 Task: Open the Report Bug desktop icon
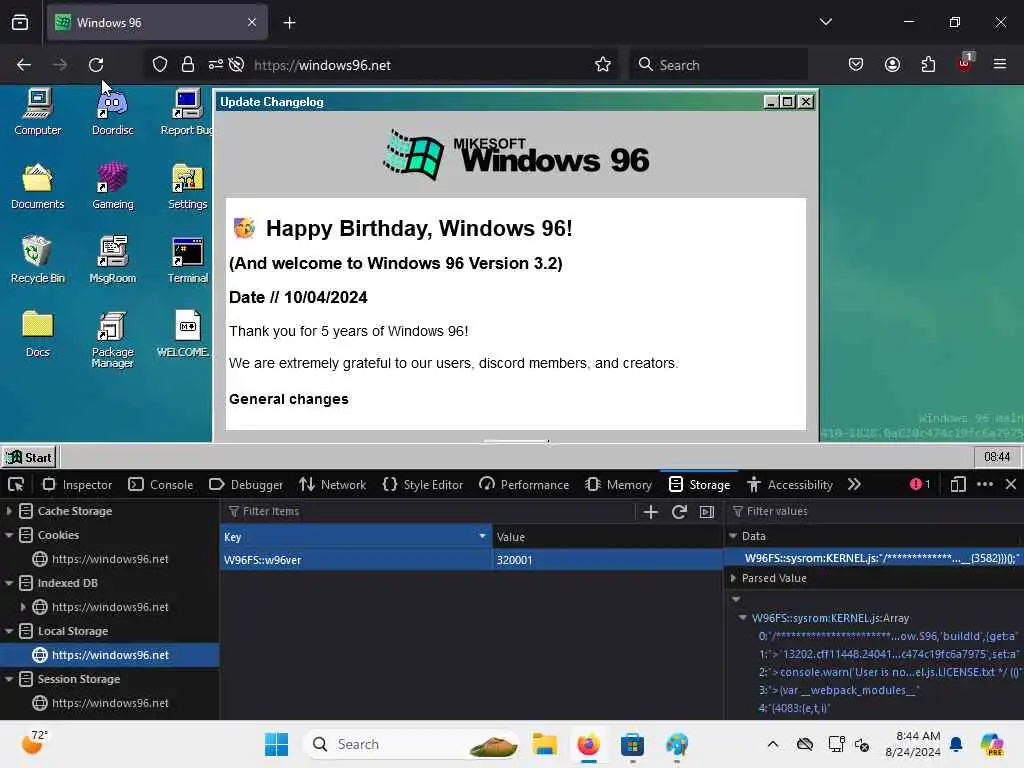187,112
